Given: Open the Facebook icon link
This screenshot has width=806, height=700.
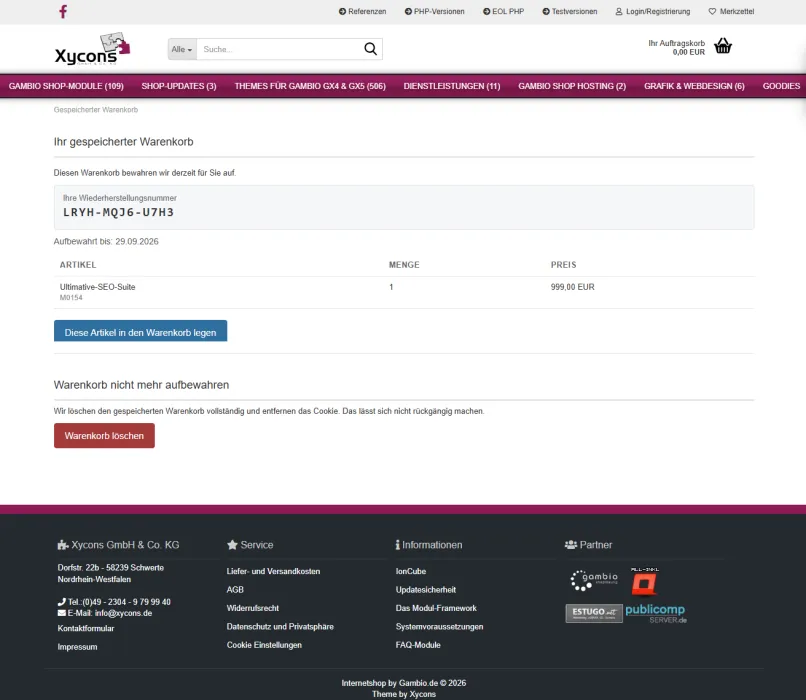Looking at the screenshot, I should 63,11.
